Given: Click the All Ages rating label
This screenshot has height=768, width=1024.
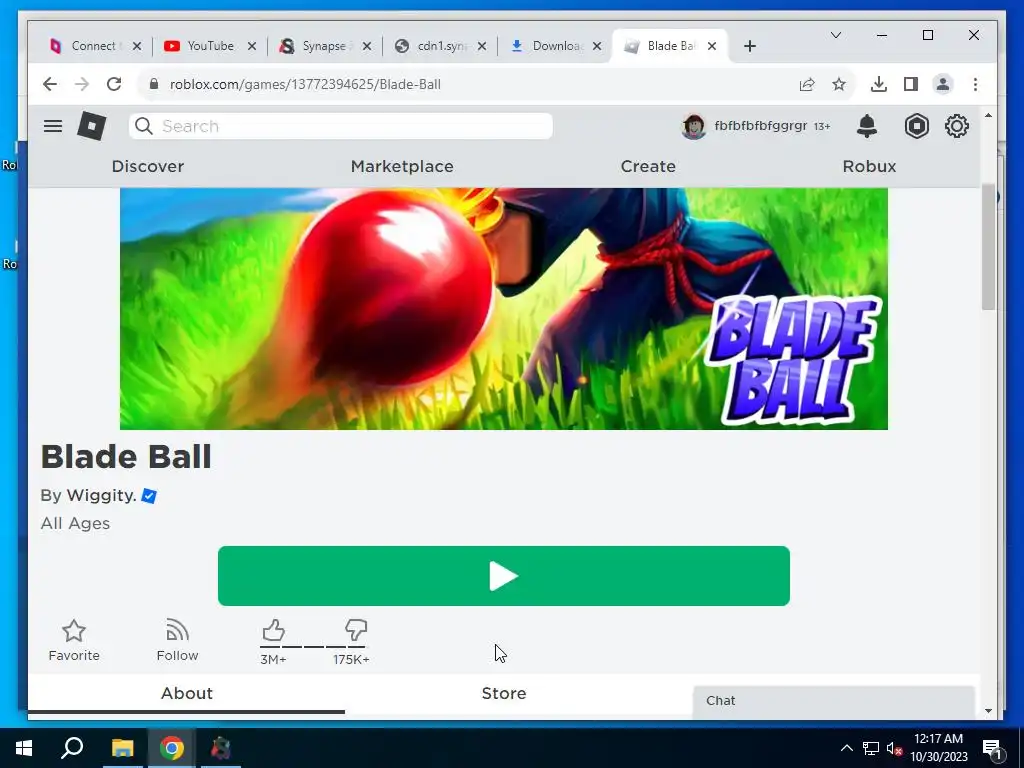Looking at the screenshot, I should tap(75, 524).
